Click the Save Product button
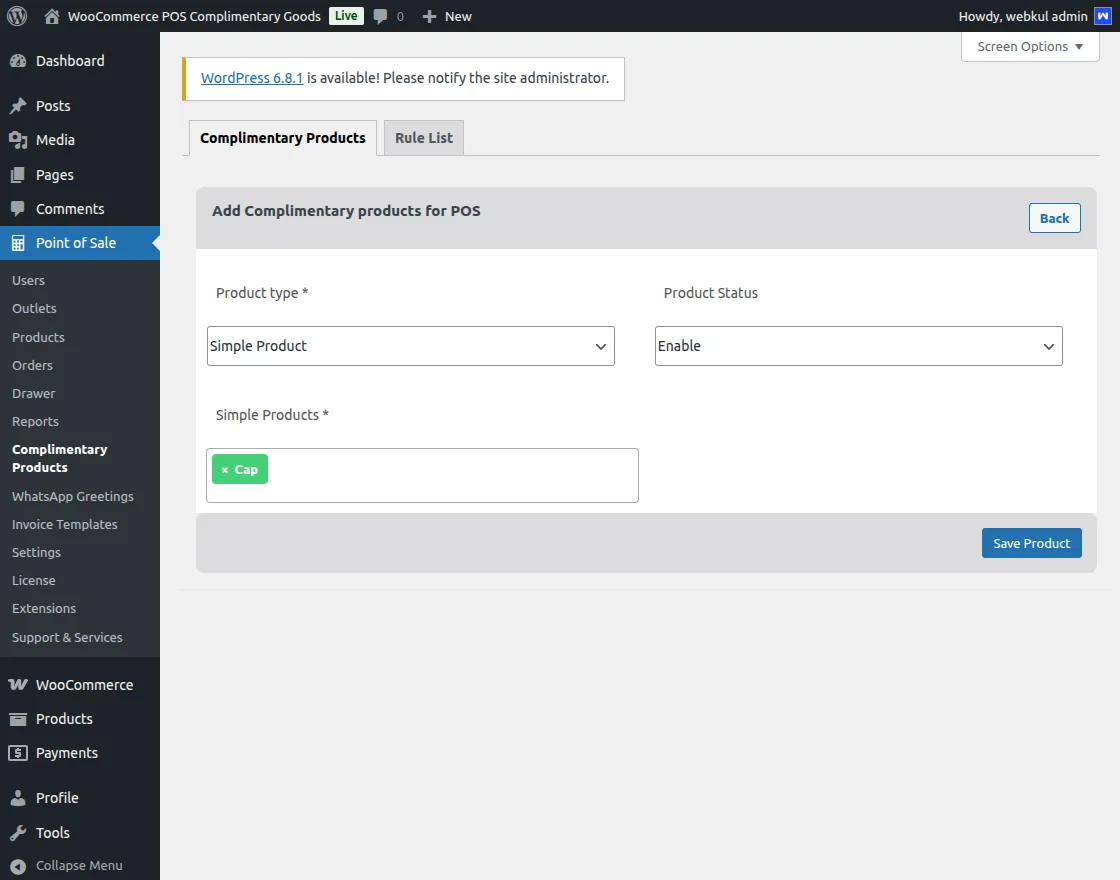 coord(1031,543)
